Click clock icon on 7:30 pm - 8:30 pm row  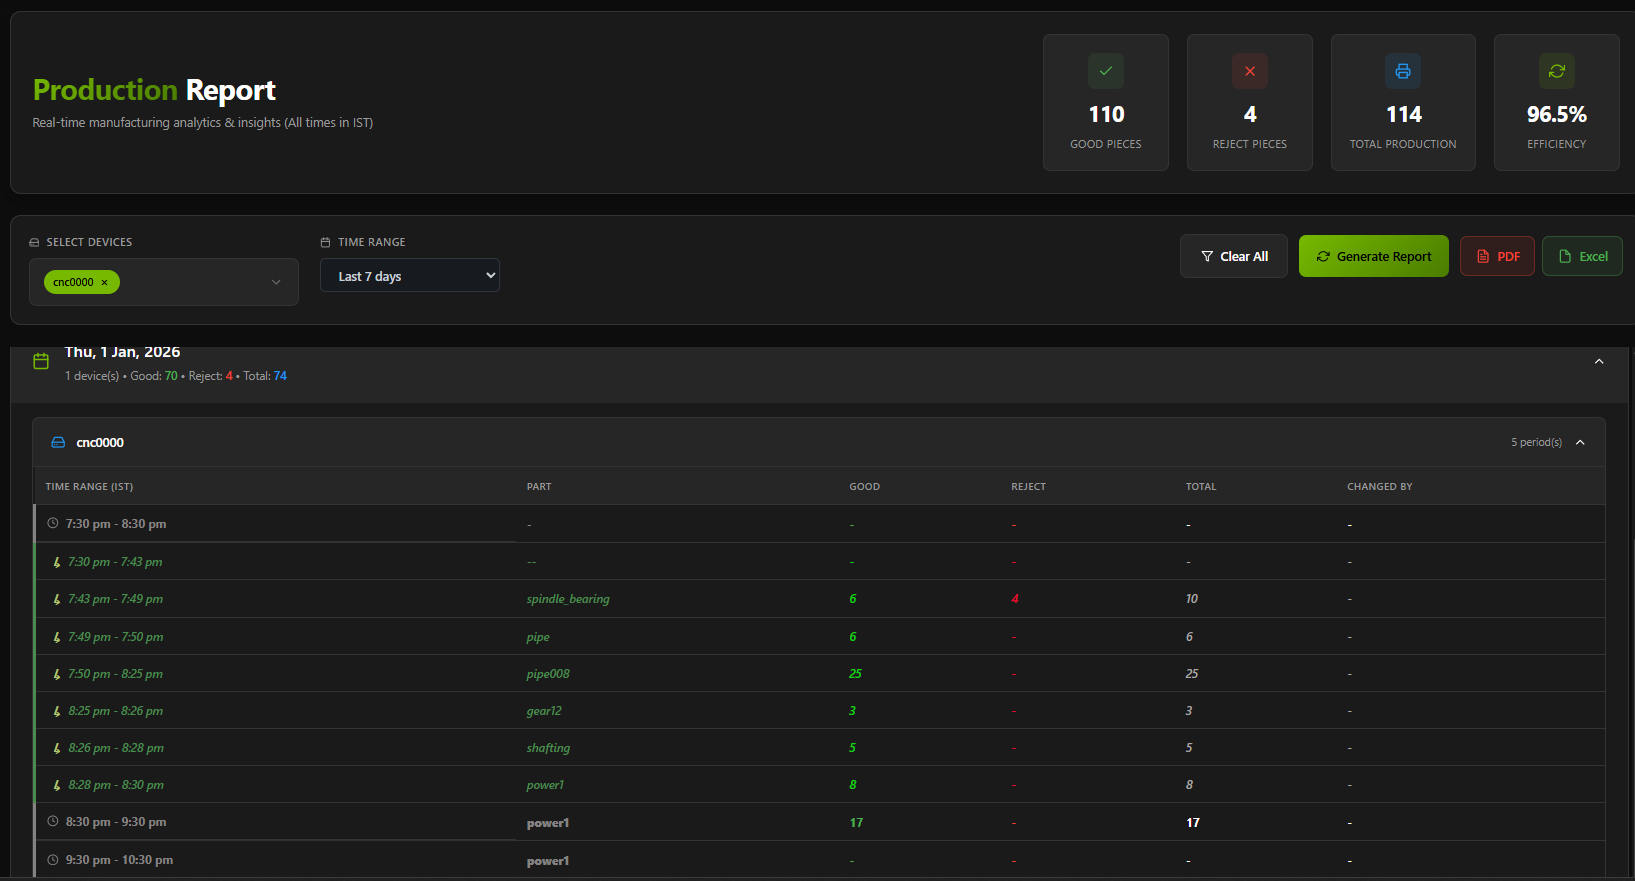coord(53,523)
